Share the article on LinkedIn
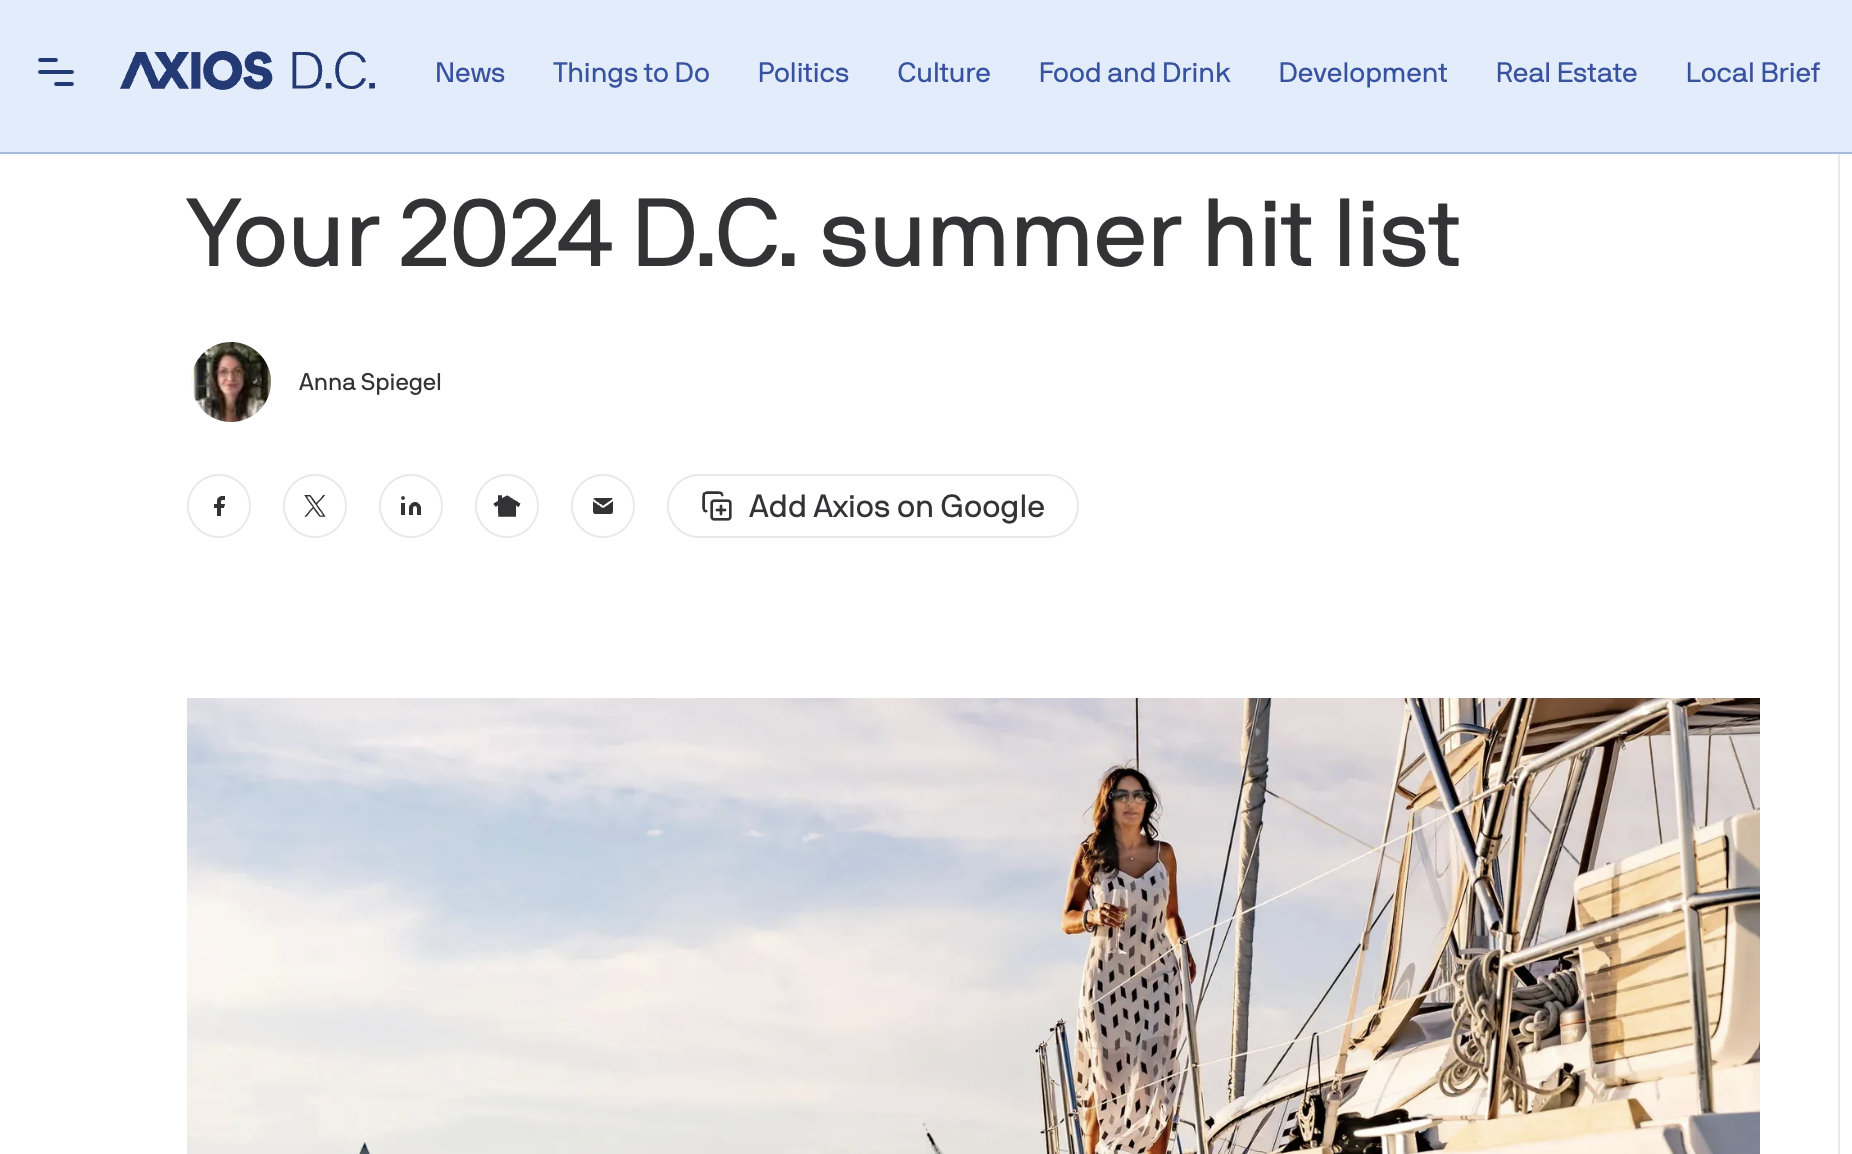The image size is (1852, 1154). tap(411, 506)
